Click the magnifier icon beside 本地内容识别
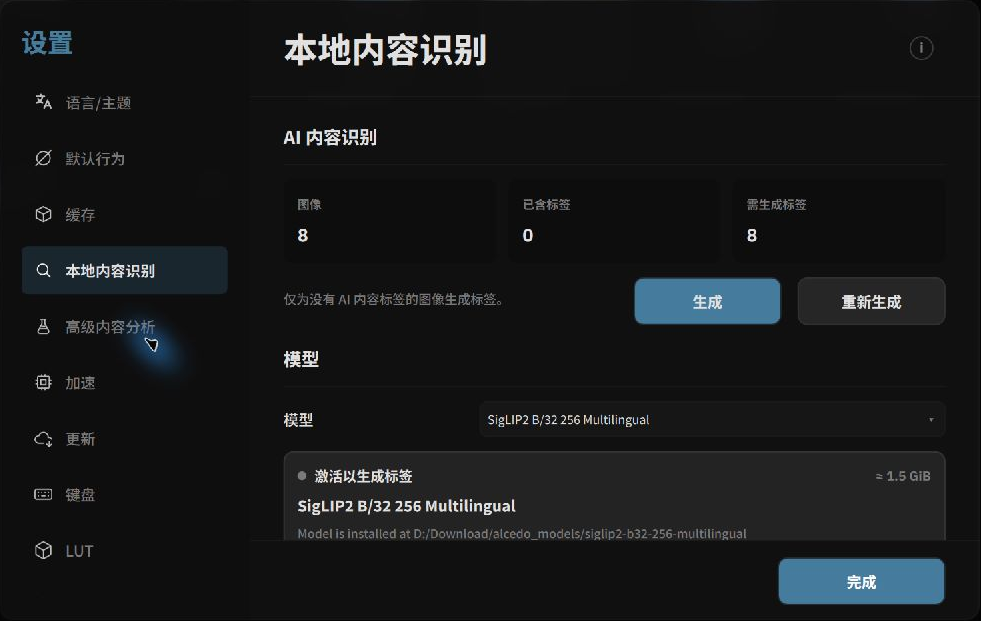The height and width of the screenshot is (621, 981). tap(43, 270)
